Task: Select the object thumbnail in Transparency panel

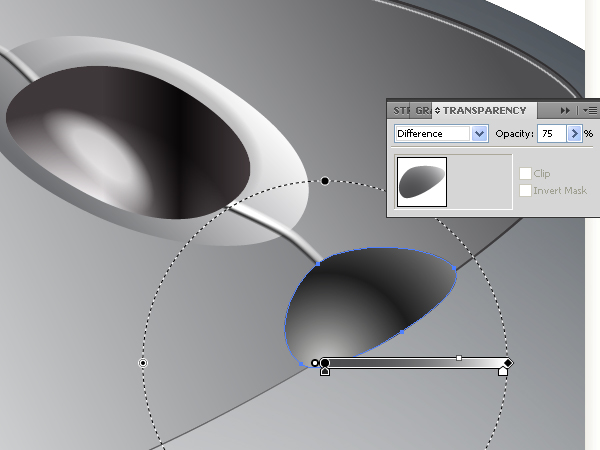Action: pos(422,182)
